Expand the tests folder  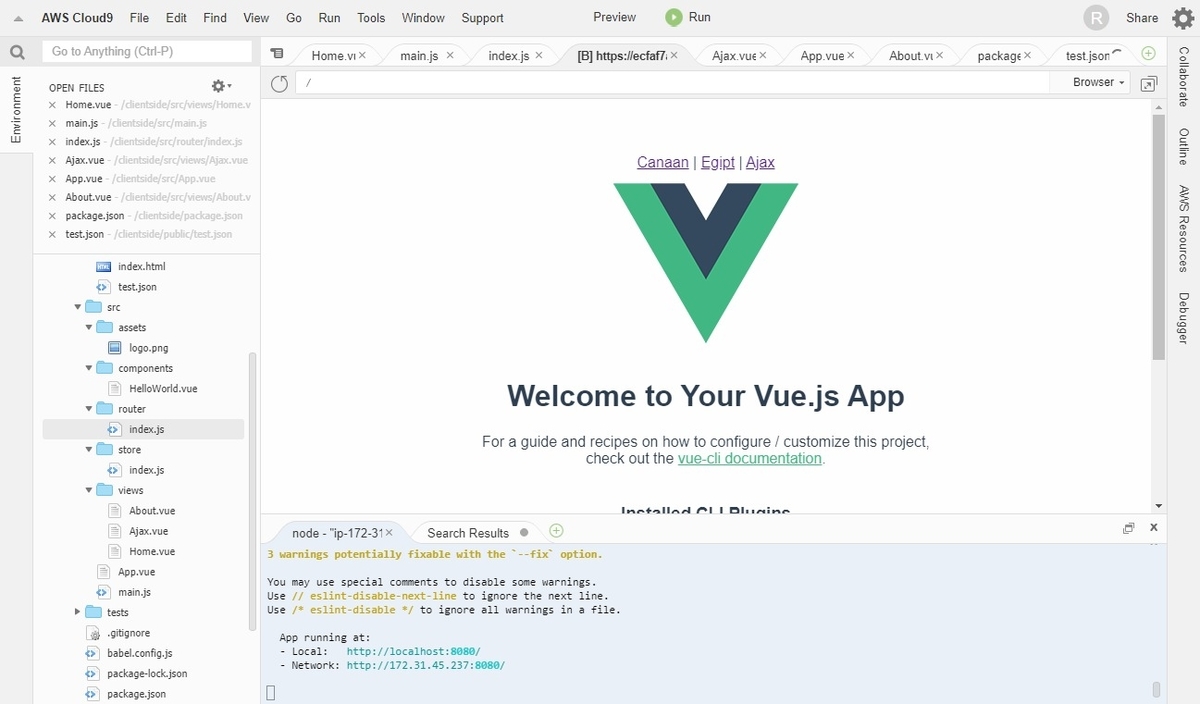pos(78,612)
